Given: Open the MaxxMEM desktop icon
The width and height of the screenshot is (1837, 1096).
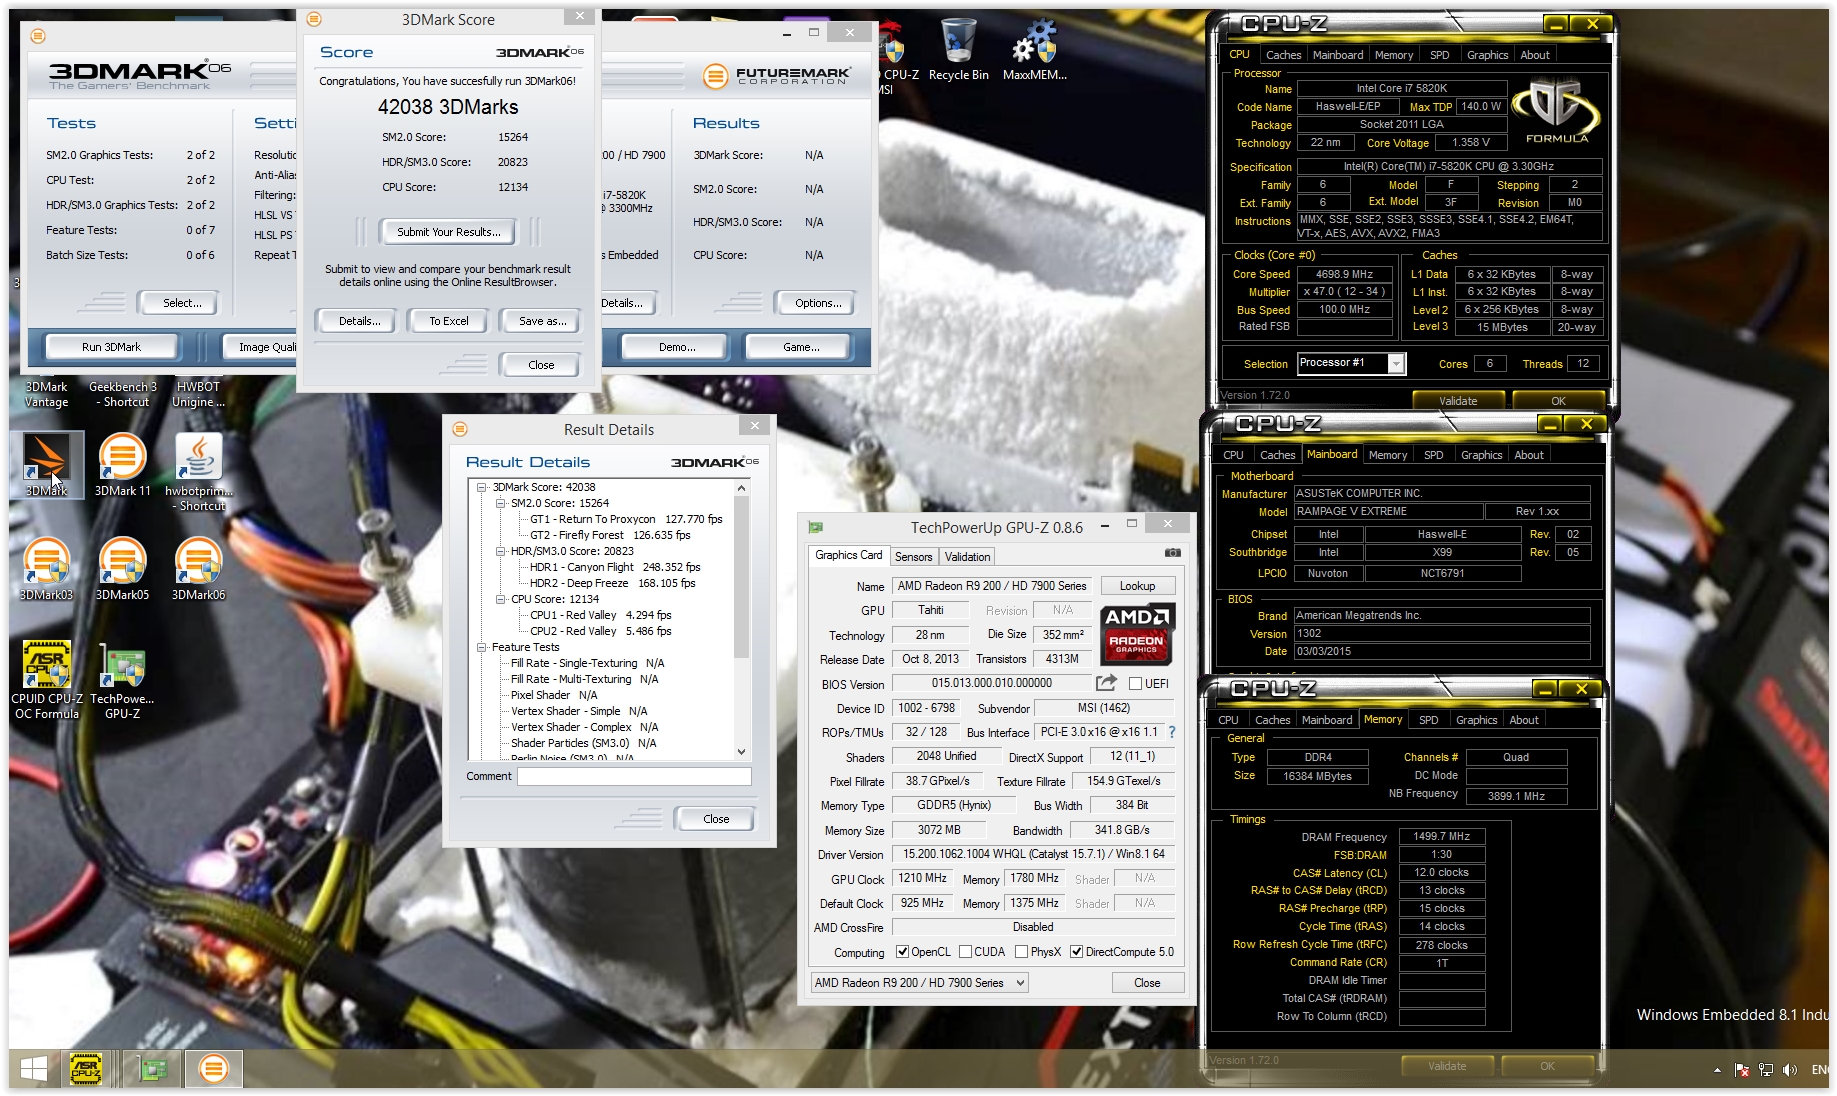Looking at the screenshot, I should click(1034, 50).
